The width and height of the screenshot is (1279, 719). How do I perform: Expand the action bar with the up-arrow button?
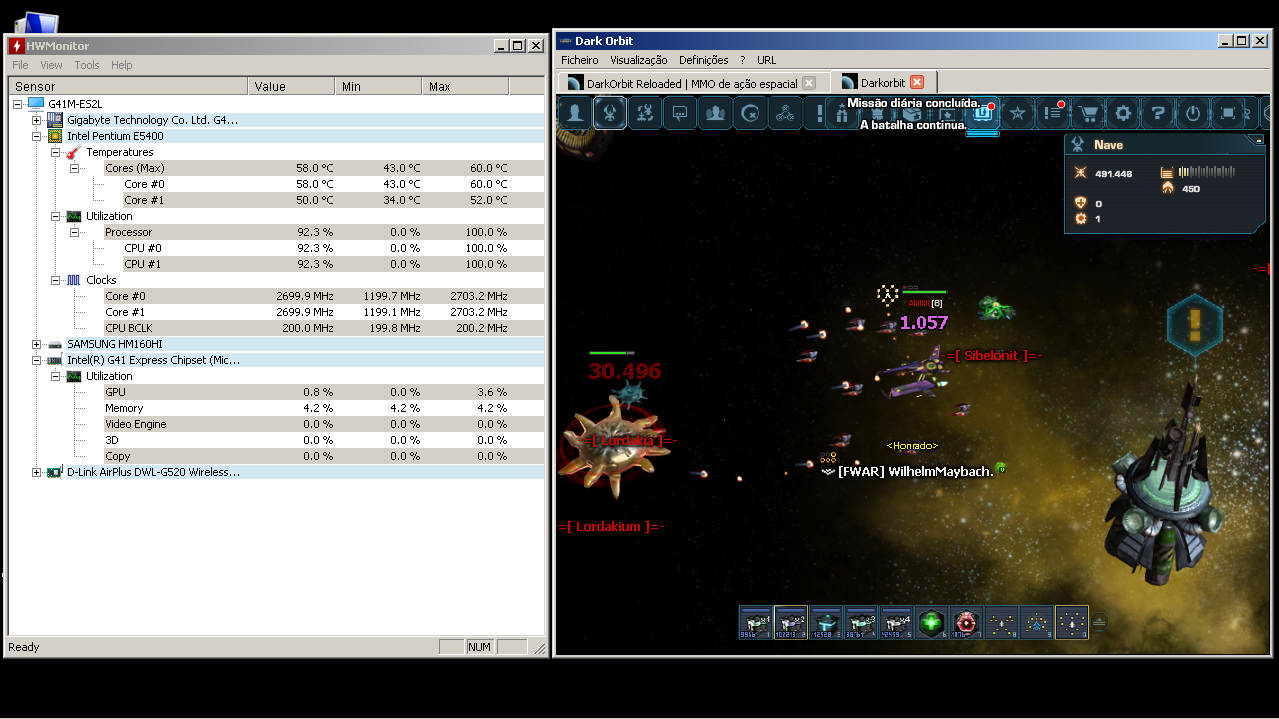pyautogui.click(x=1098, y=622)
